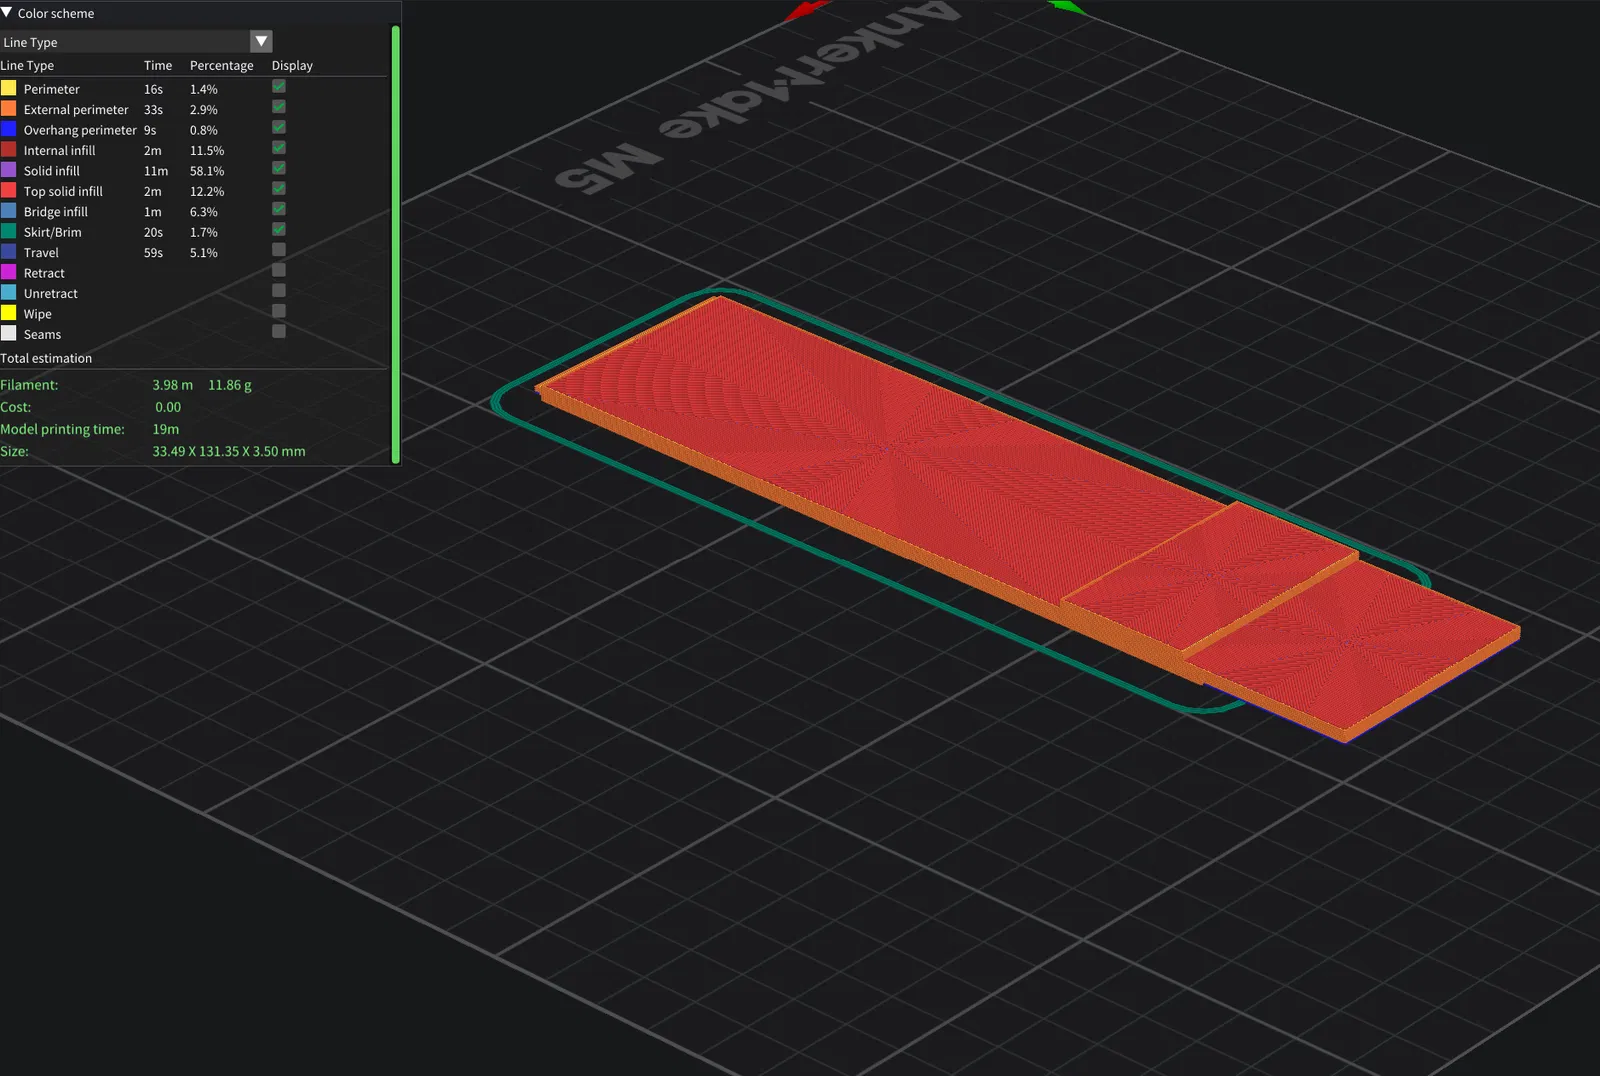Click the filament weight "11.86 g"
The height and width of the screenshot is (1076, 1600).
click(230, 385)
